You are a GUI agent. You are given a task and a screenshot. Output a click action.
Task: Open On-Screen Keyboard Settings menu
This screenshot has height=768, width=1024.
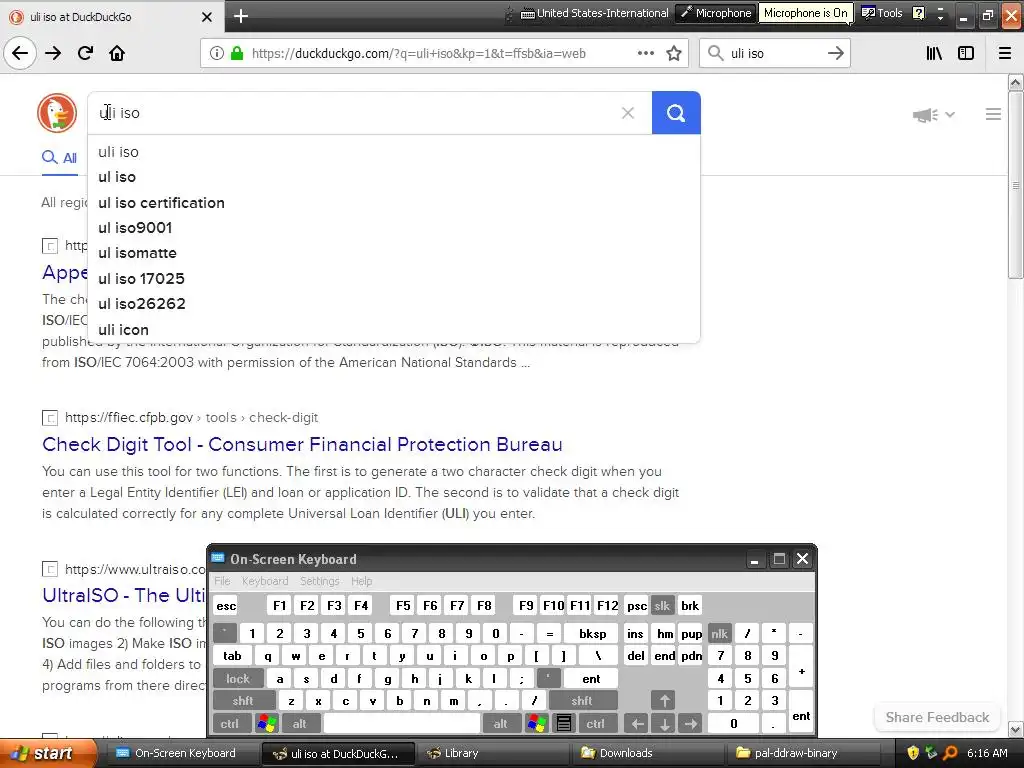click(319, 581)
